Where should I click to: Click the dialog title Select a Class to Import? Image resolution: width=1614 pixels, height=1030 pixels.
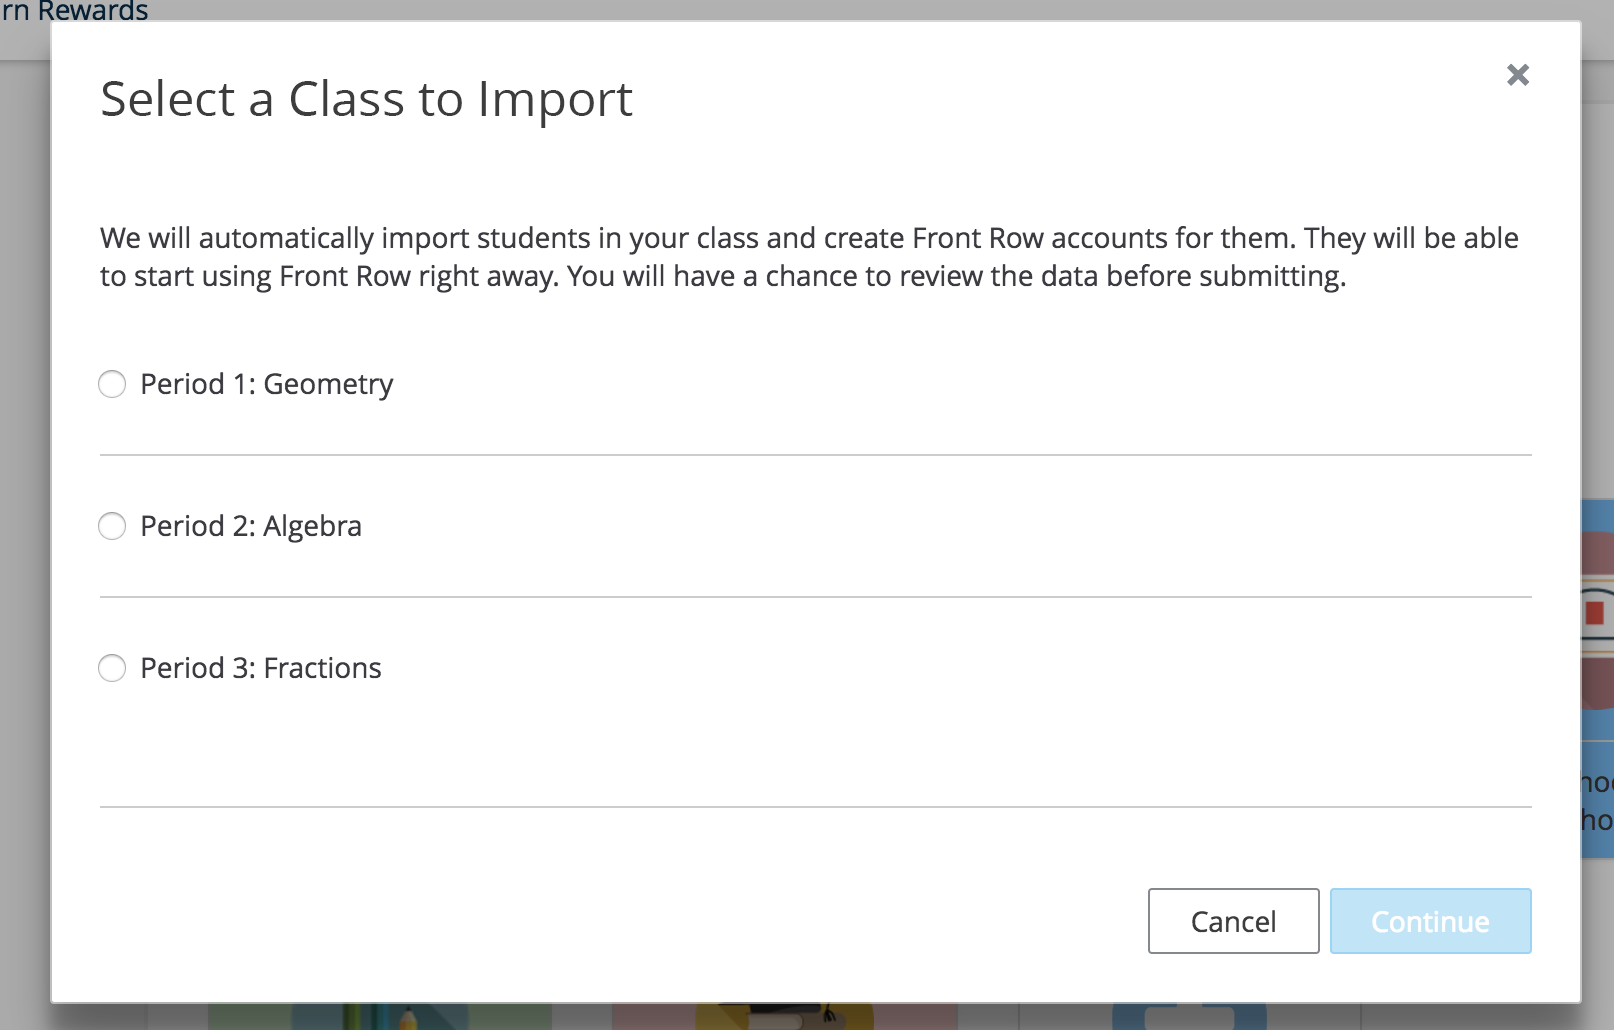366,98
